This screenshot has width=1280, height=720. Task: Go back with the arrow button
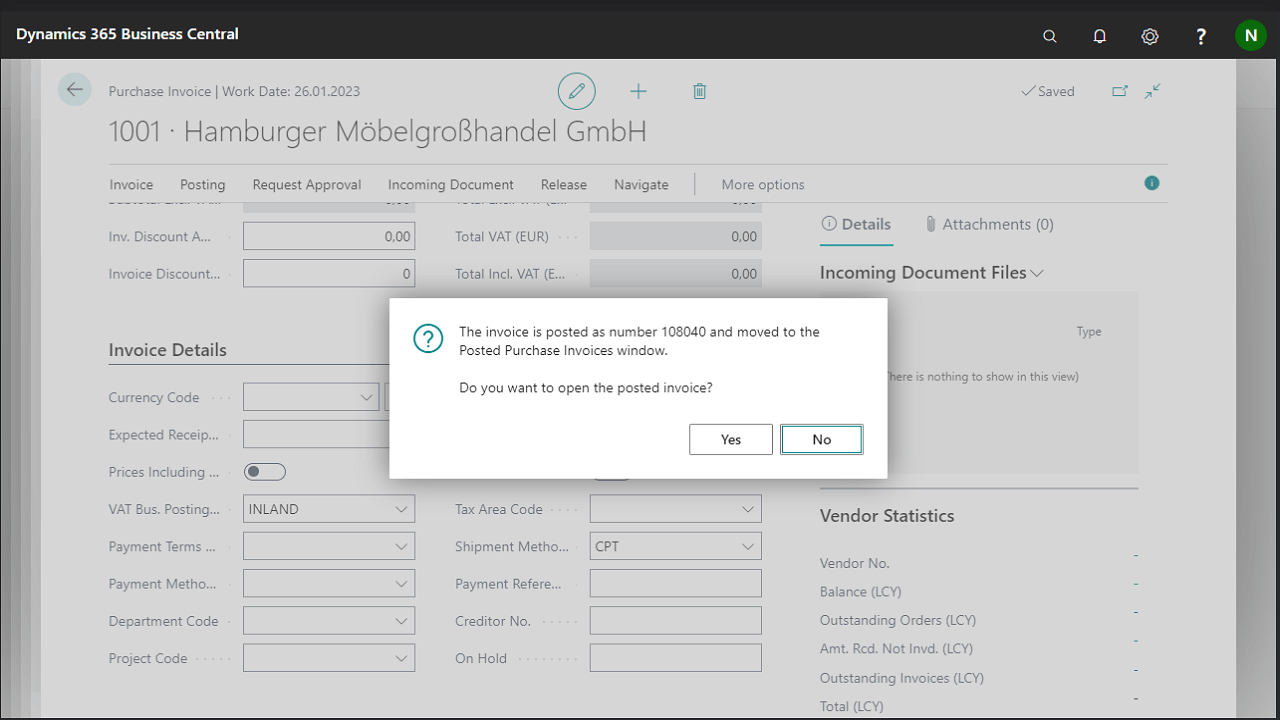74,90
